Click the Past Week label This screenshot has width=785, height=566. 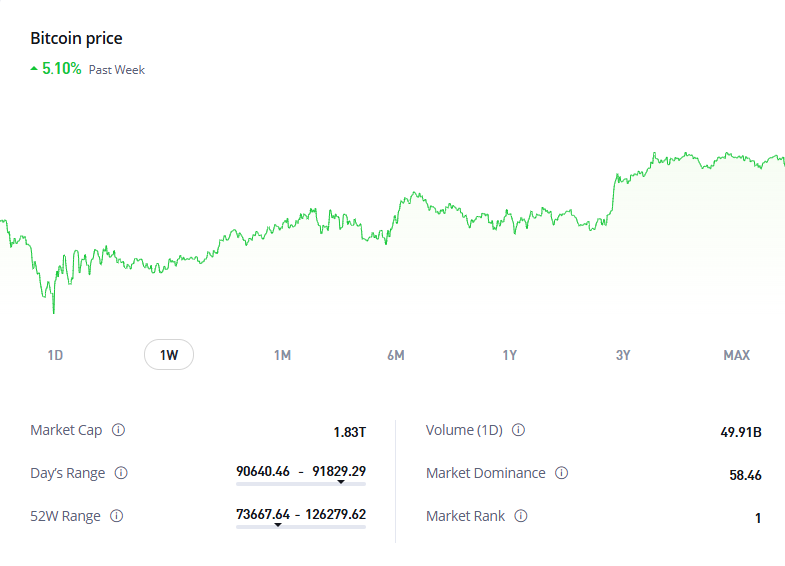click(117, 70)
